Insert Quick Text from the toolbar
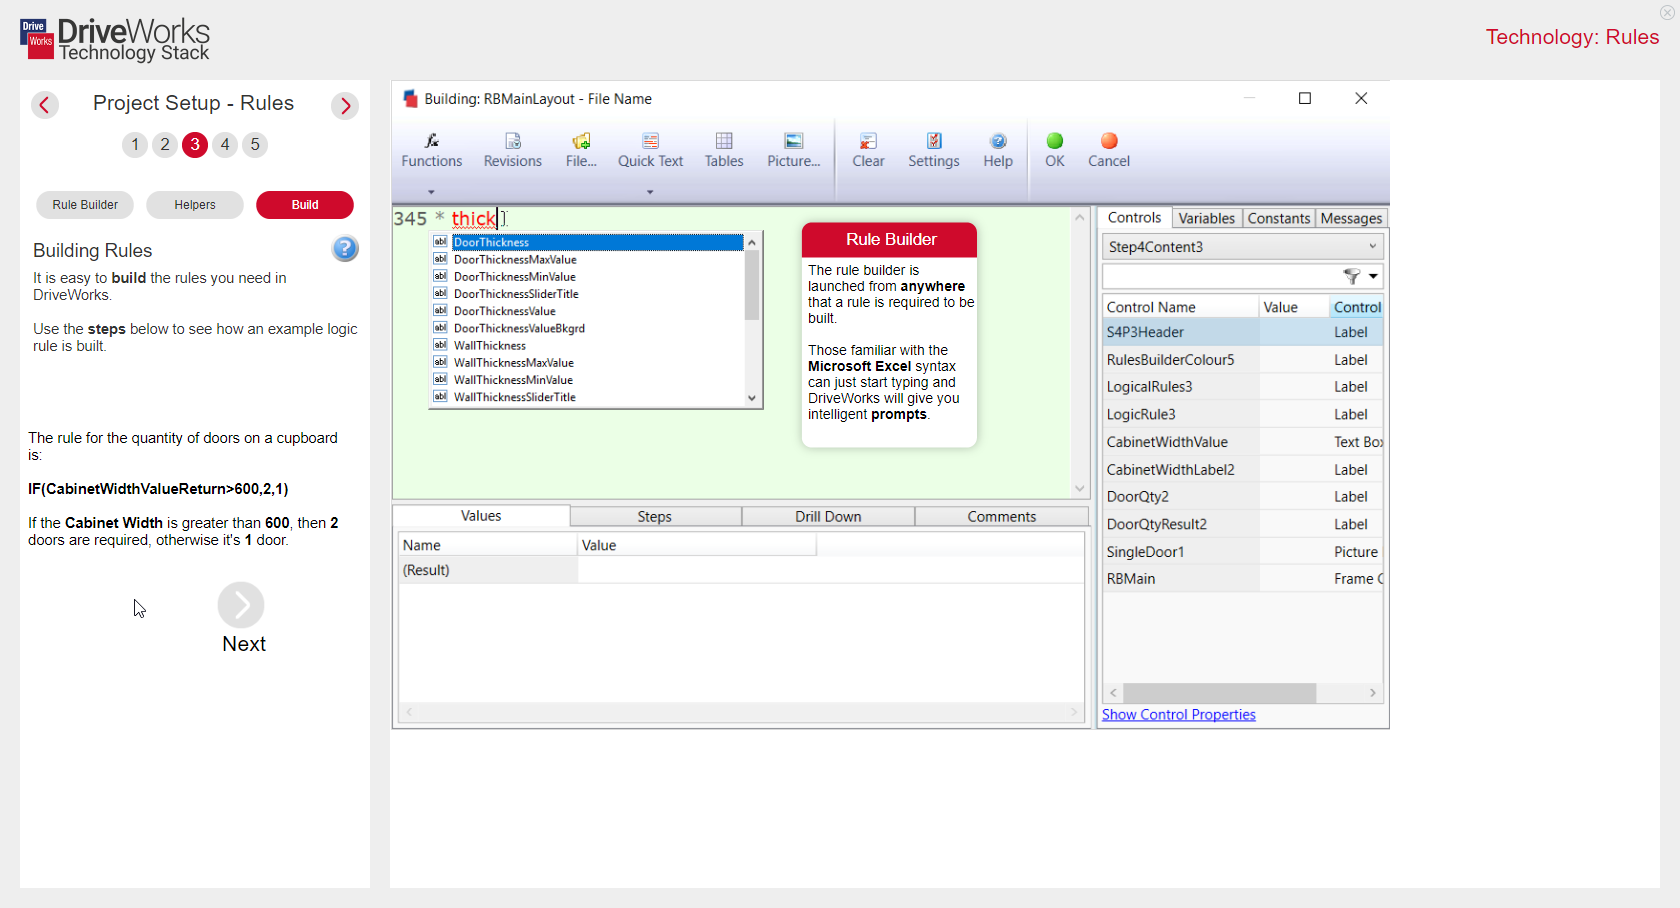This screenshot has height=908, width=1680. (x=649, y=150)
